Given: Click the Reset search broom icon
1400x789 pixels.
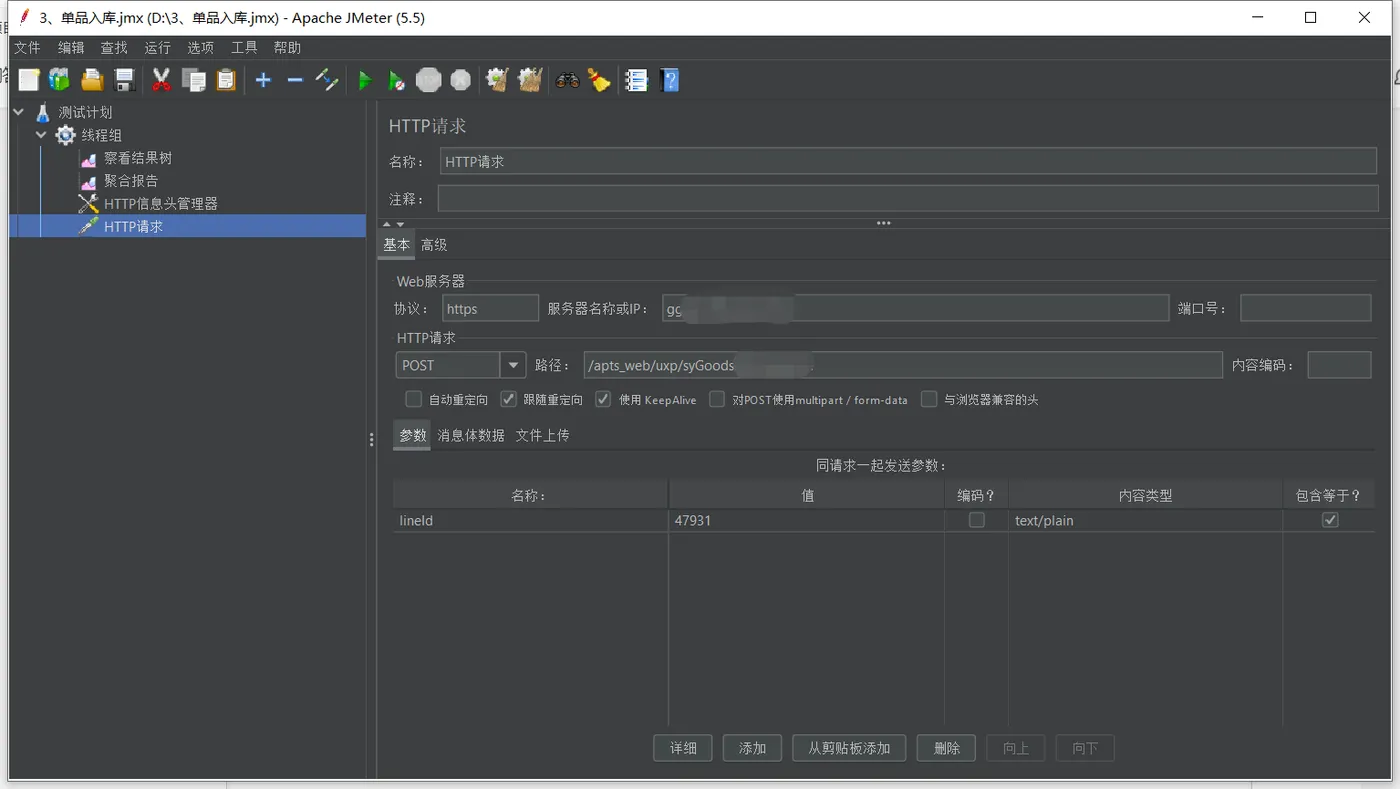Looking at the screenshot, I should (599, 80).
